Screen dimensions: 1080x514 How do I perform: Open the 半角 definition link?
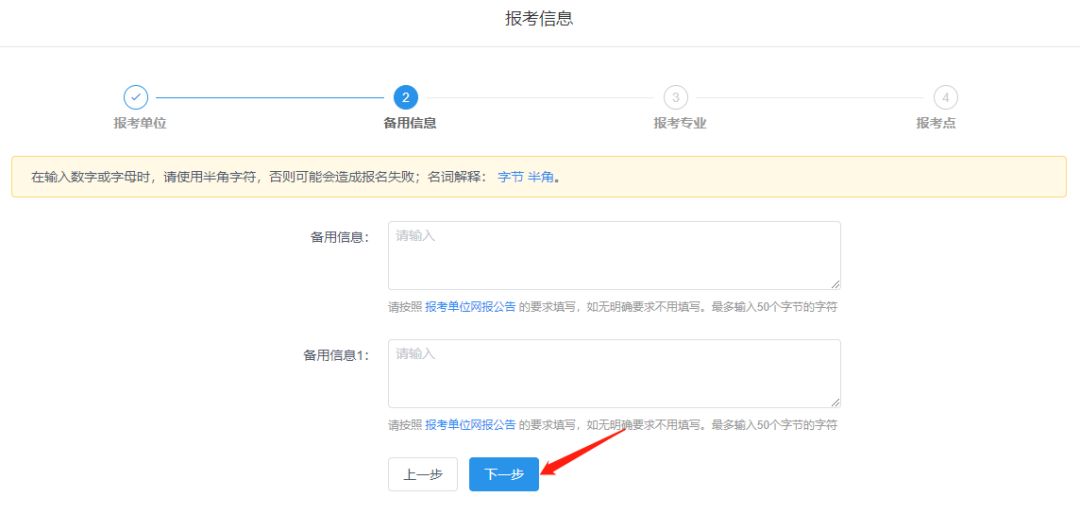click(540, 177)
